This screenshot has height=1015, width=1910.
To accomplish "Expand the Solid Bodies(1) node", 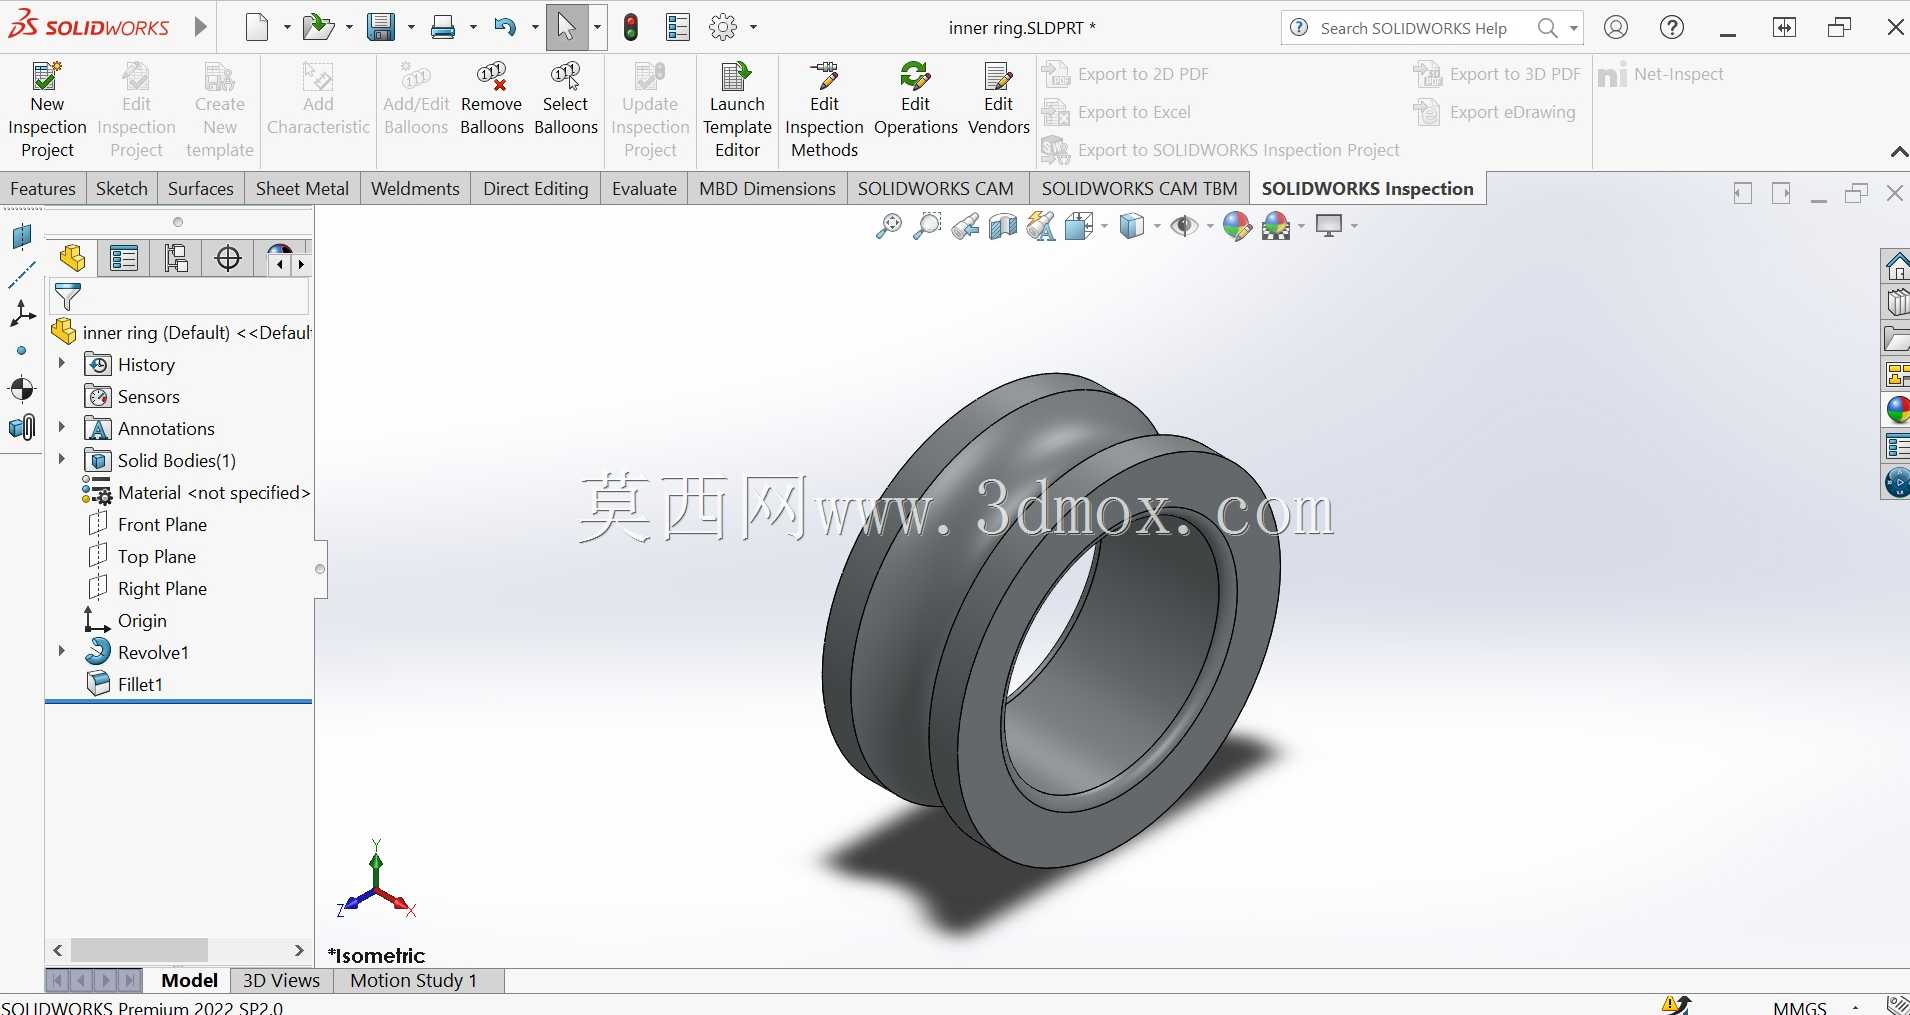I will point(61,460).
